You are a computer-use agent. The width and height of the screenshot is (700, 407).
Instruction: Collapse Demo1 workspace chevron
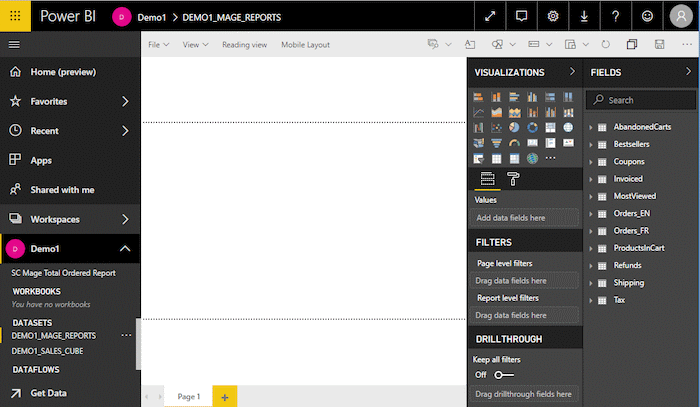125,249
